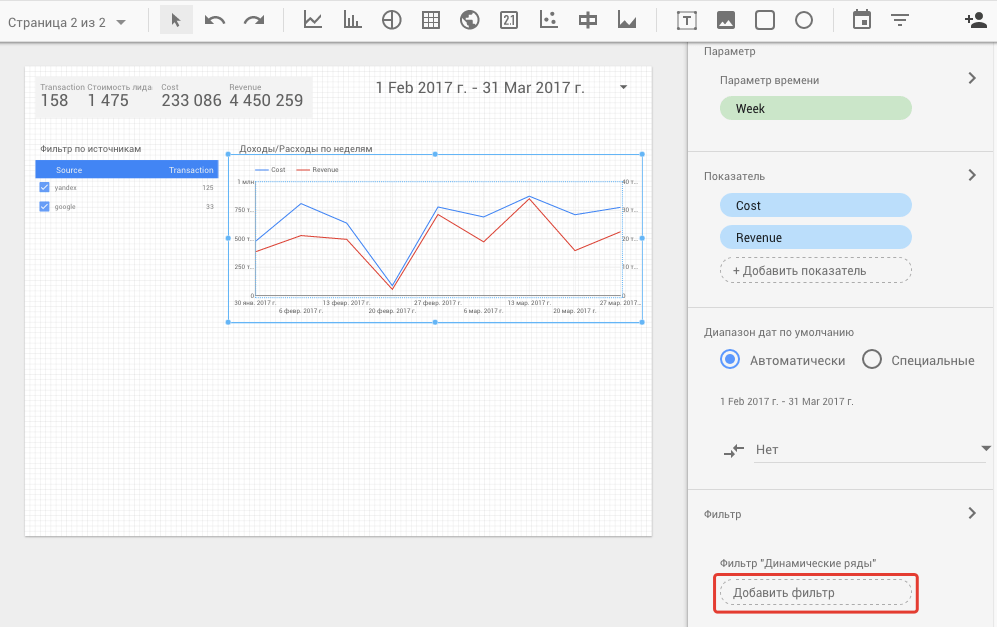997x627 pixels.
Task: Insert a bar chart from toolbar
Action: 352,20
